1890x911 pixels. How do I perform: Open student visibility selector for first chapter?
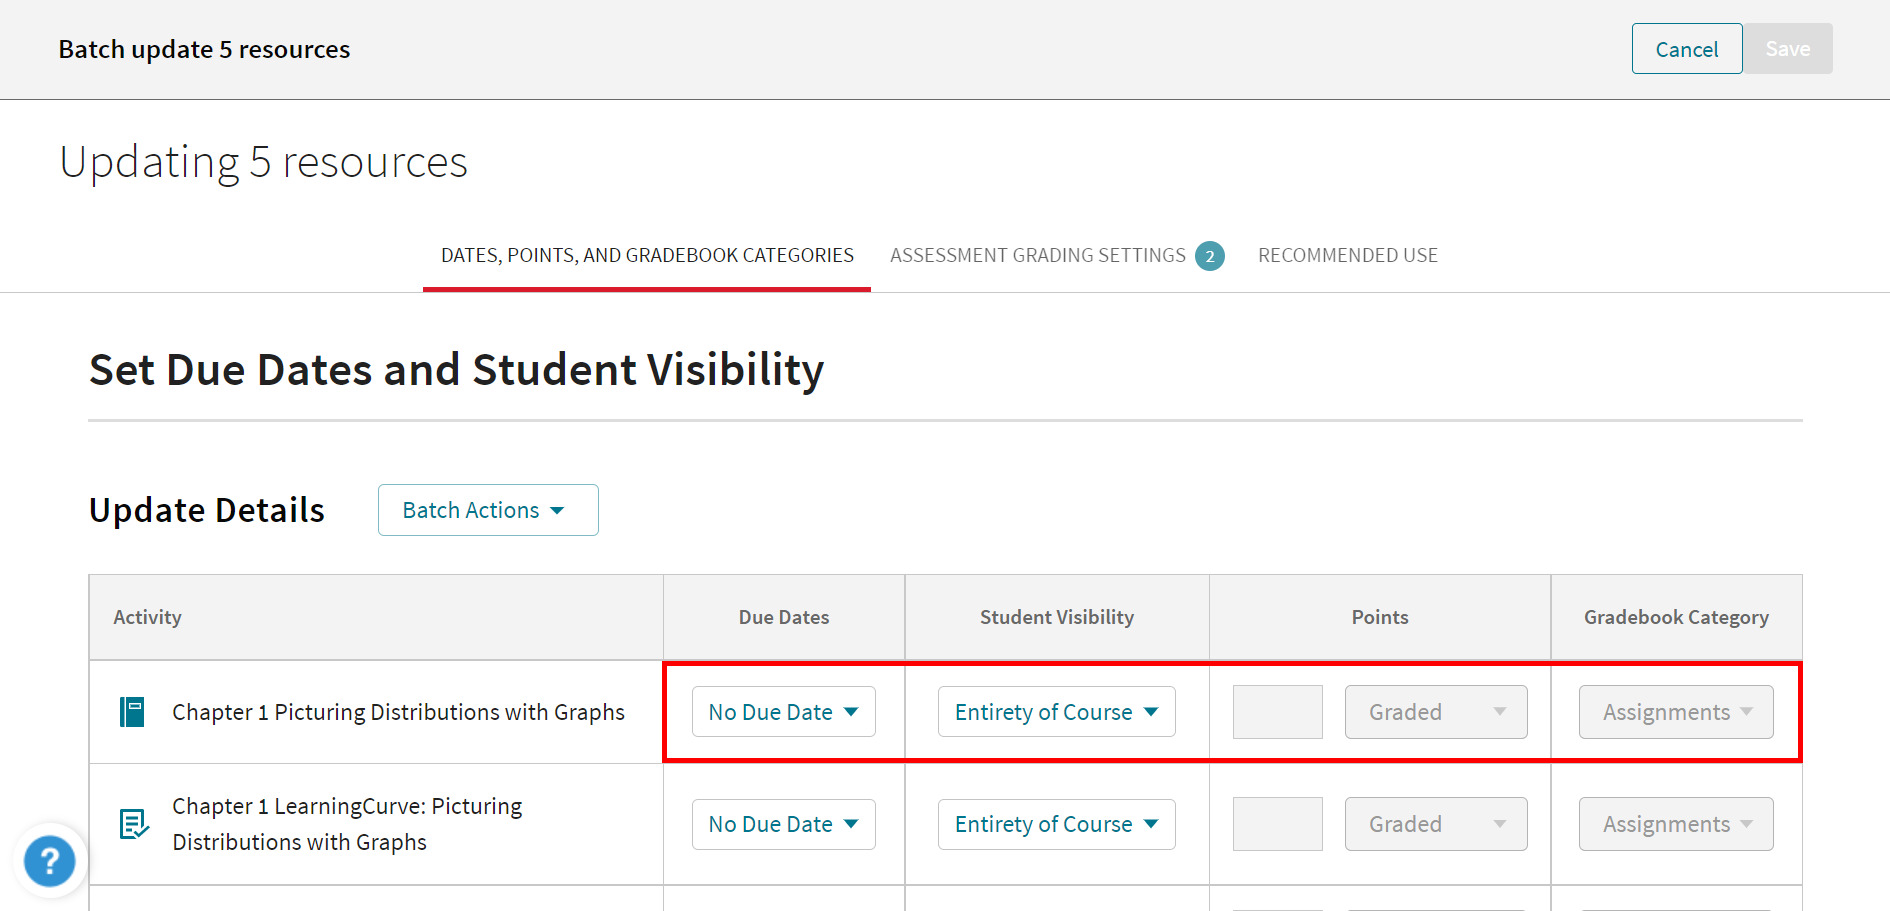coord(1056,711)
